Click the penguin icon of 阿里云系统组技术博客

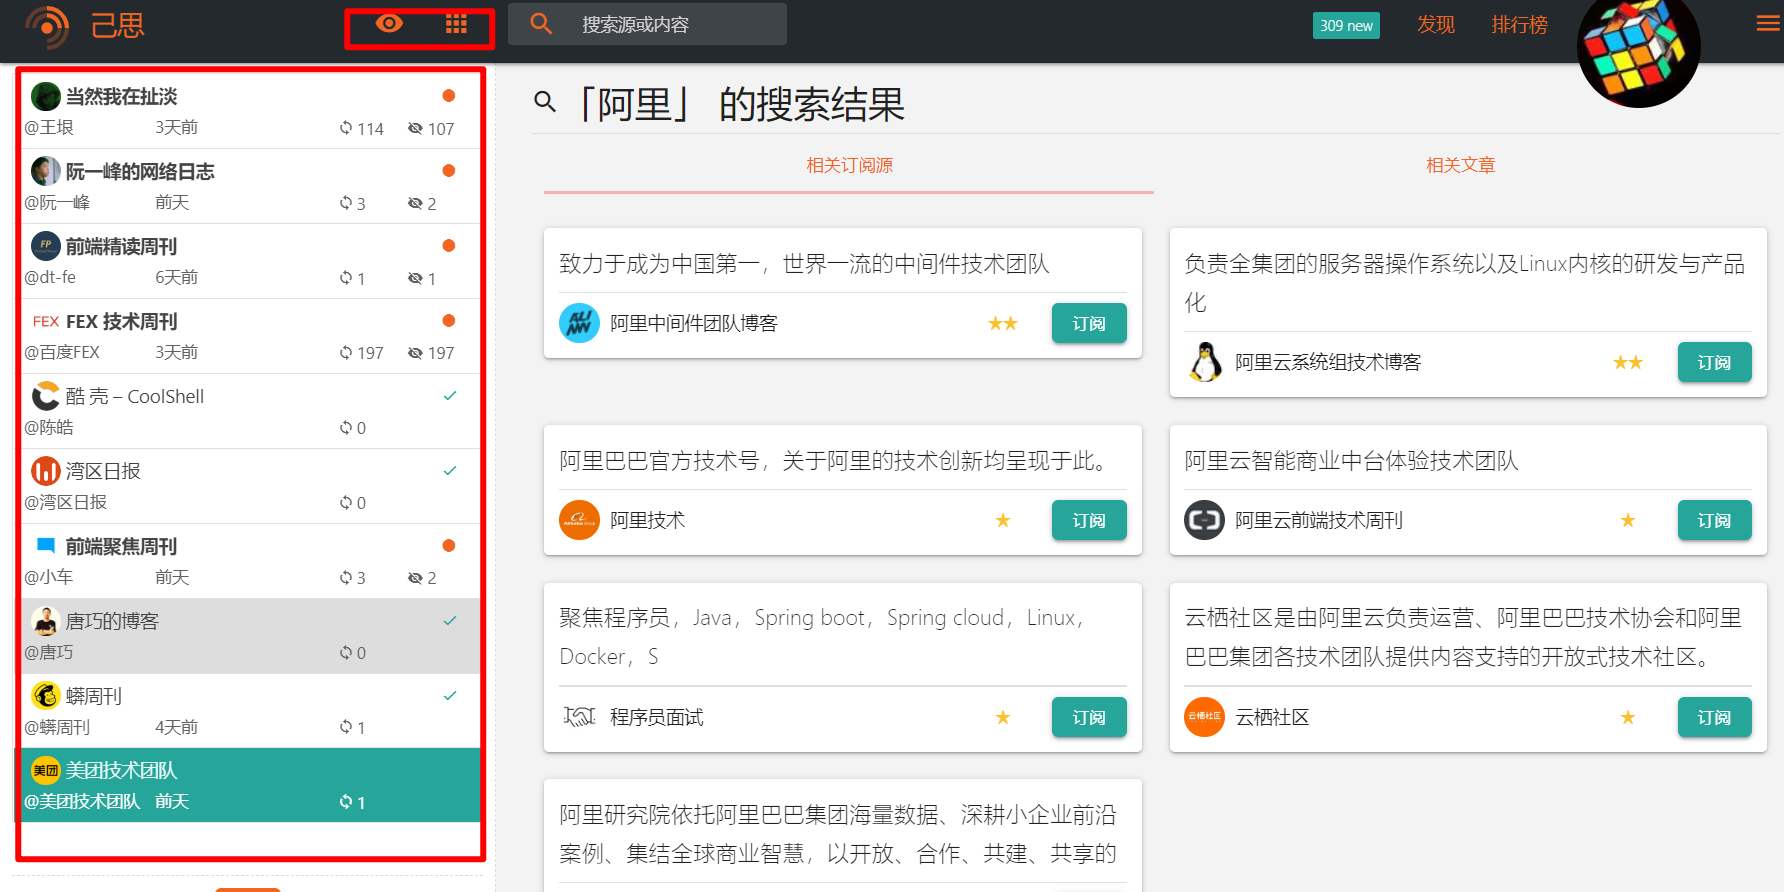click(1205, 362)
